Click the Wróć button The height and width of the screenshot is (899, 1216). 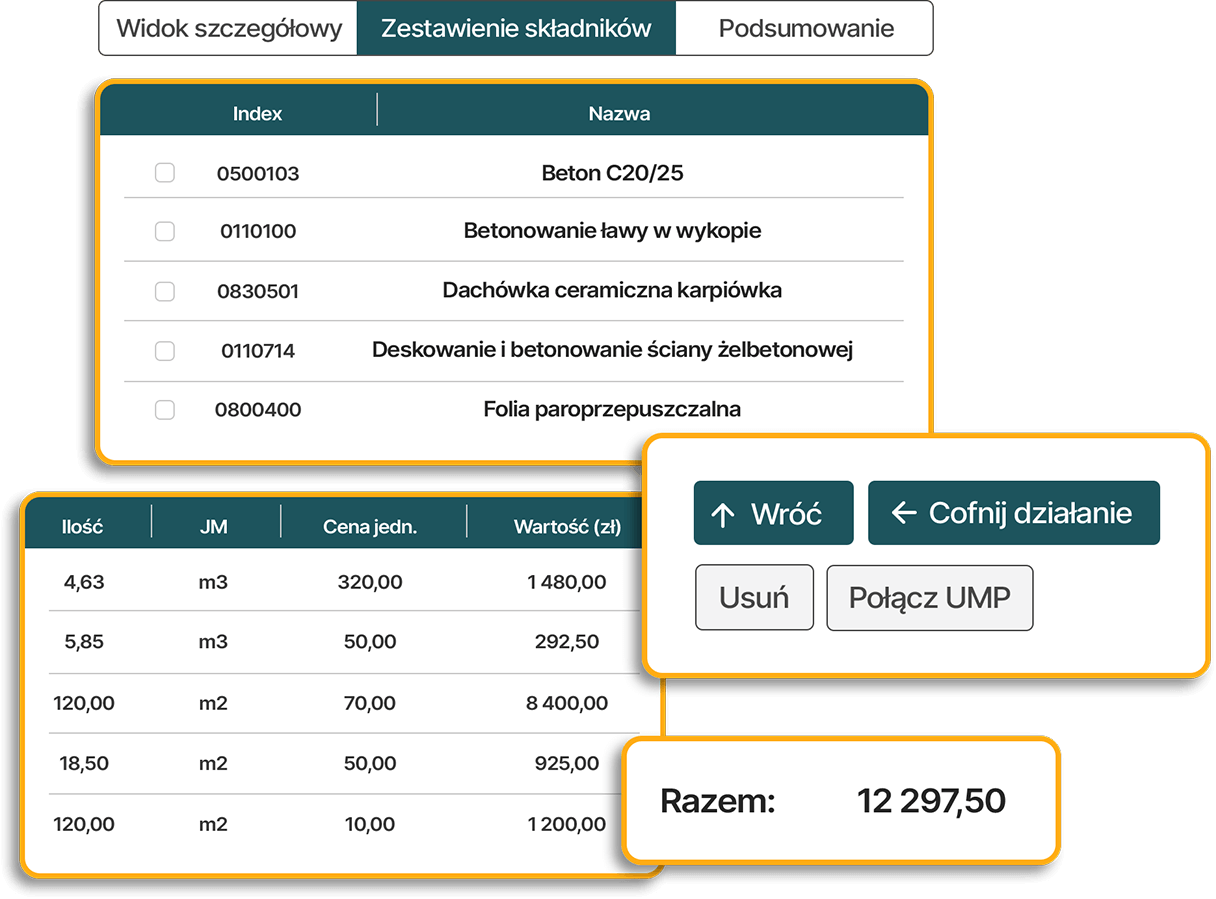click(773, 513)
